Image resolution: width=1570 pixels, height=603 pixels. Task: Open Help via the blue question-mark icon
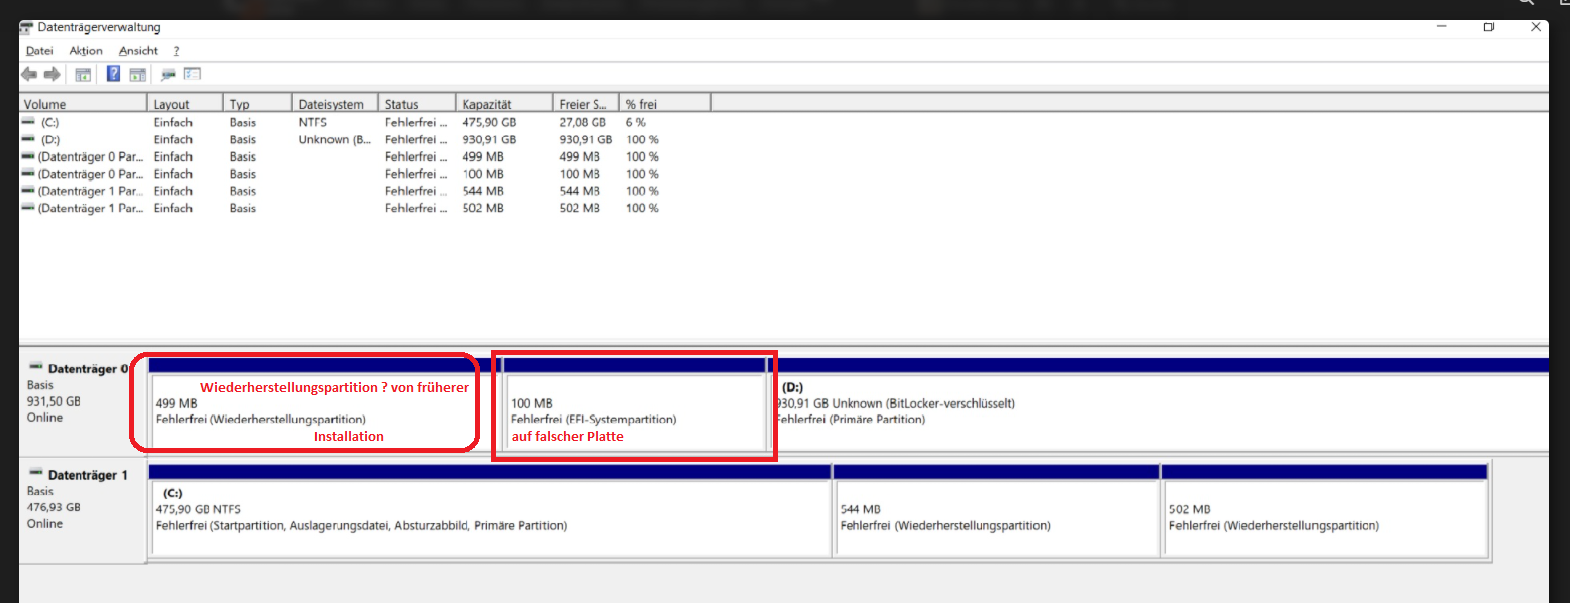tap(113, 74)
